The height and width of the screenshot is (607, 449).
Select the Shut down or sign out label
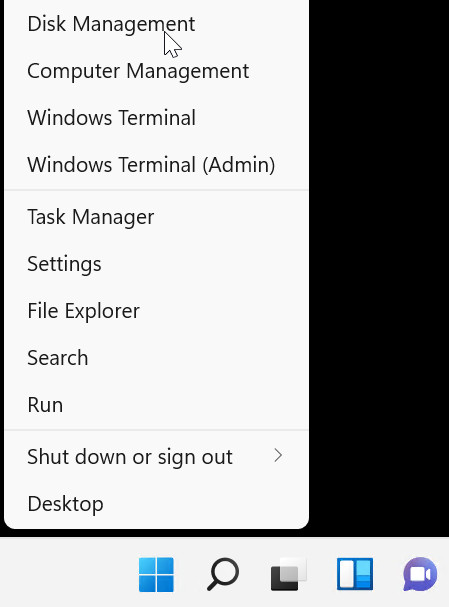(130, 457)
